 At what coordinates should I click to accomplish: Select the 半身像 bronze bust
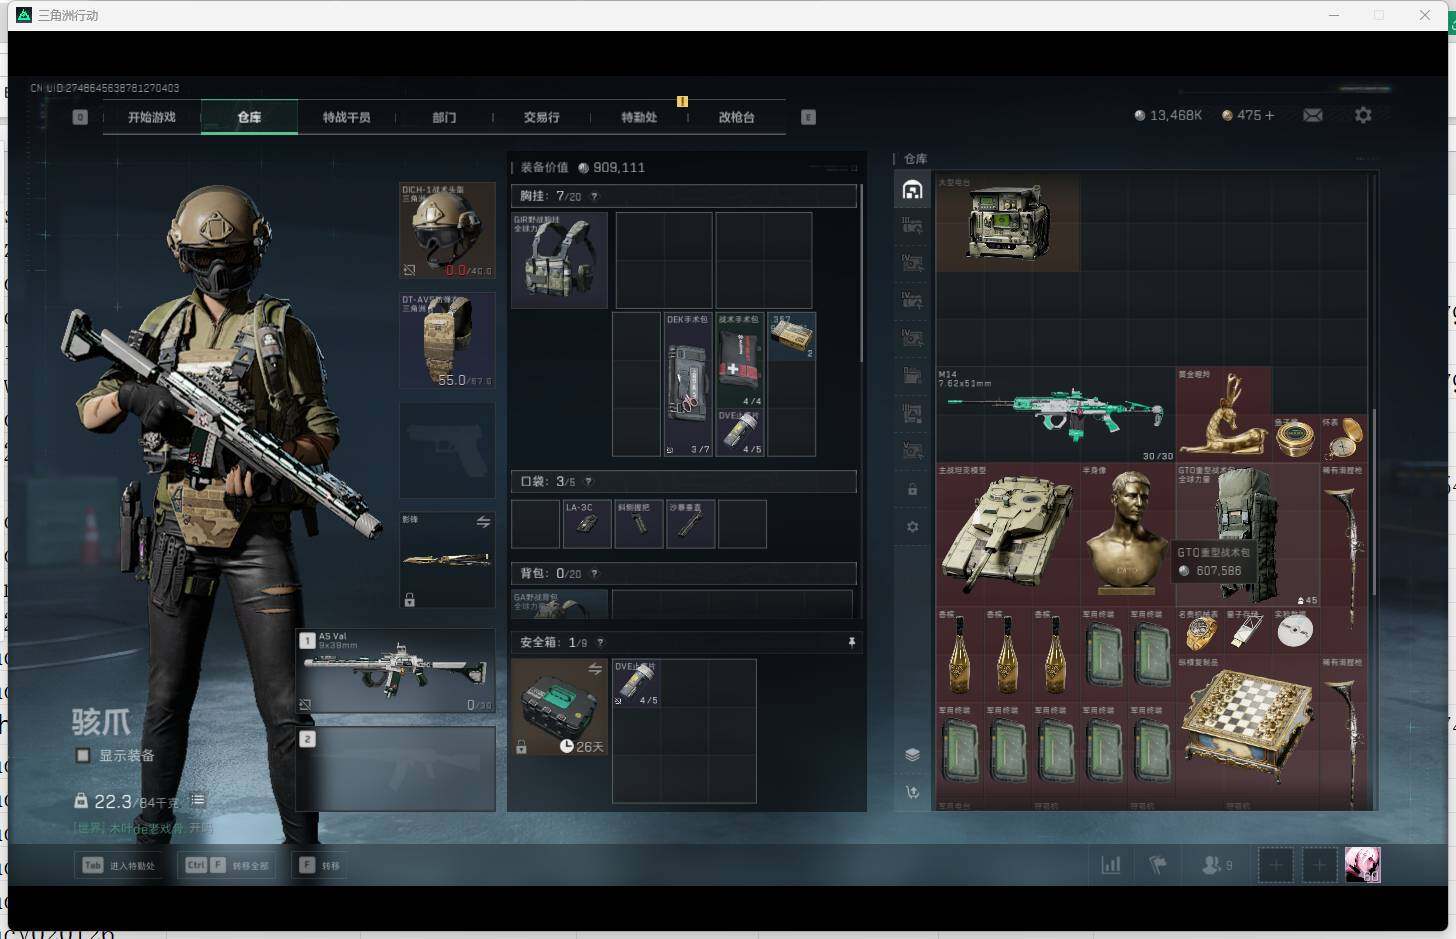1127,534
